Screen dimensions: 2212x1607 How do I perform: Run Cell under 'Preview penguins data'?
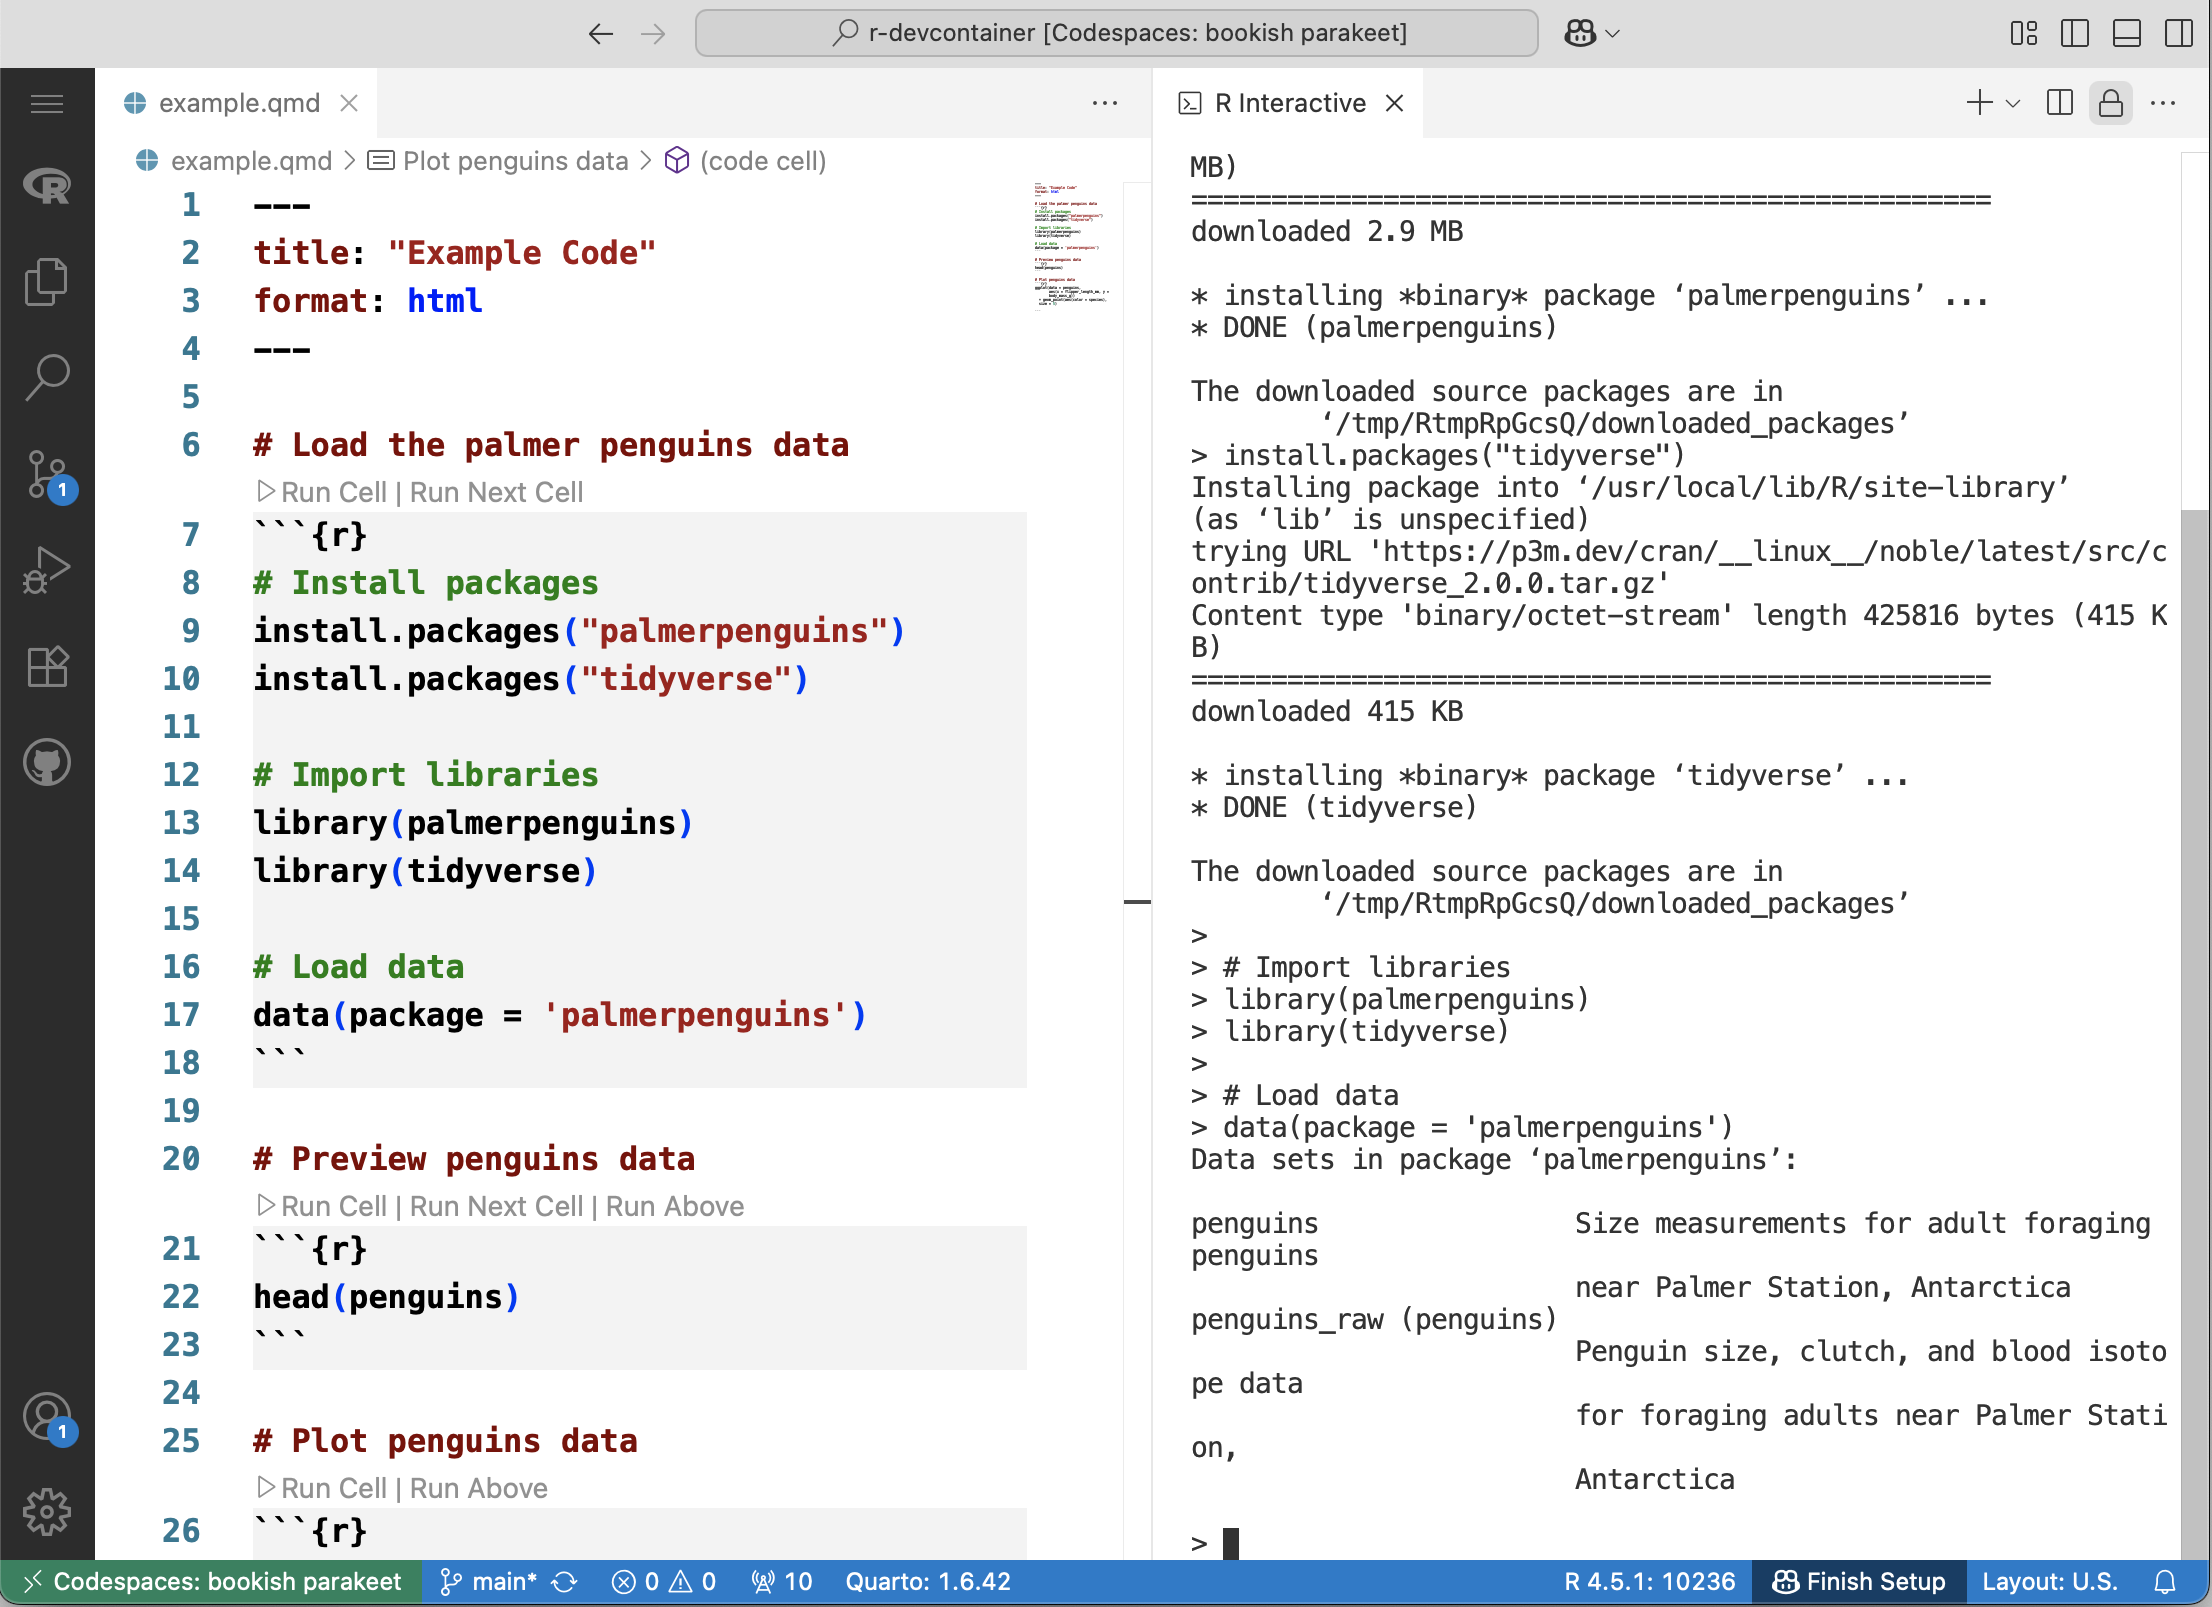coord(322,1206)
